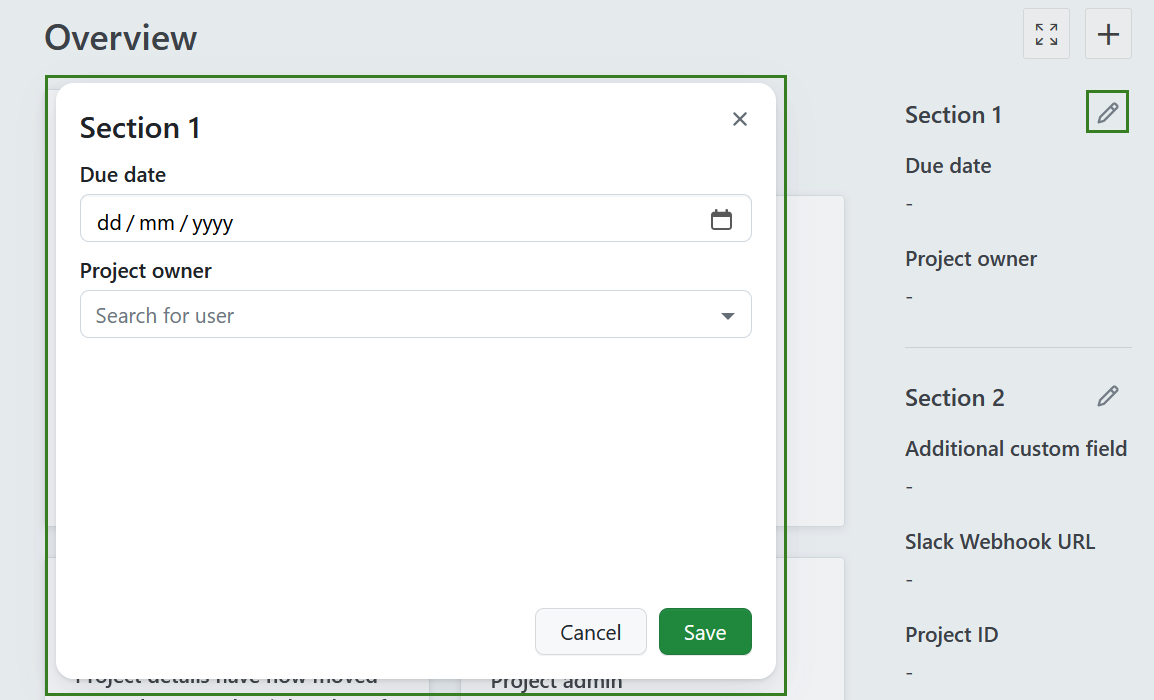1154x700 pixels.
Task: Expand the Project owner dropdown arrow
Action: pyautogui.click(x=727, y=316)
